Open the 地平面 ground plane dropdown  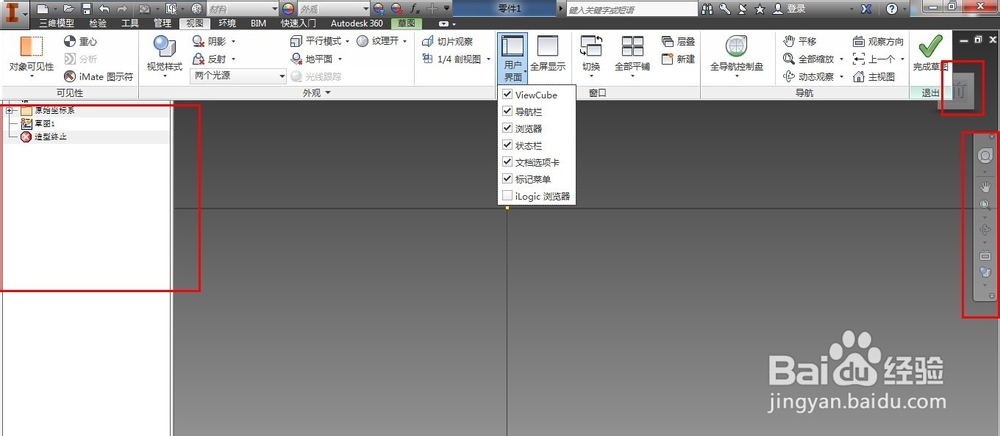(x=340, y=59)
